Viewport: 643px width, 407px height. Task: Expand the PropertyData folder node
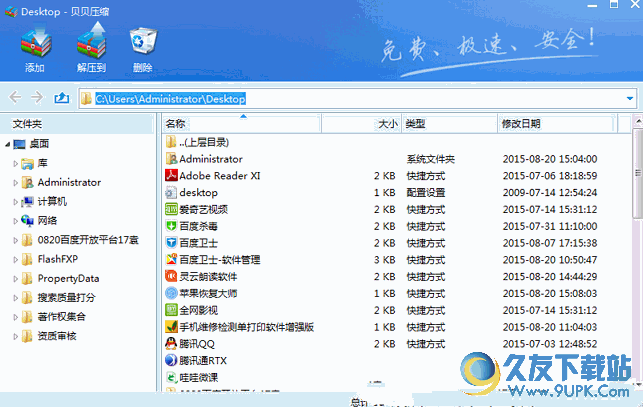coord(15,279)
